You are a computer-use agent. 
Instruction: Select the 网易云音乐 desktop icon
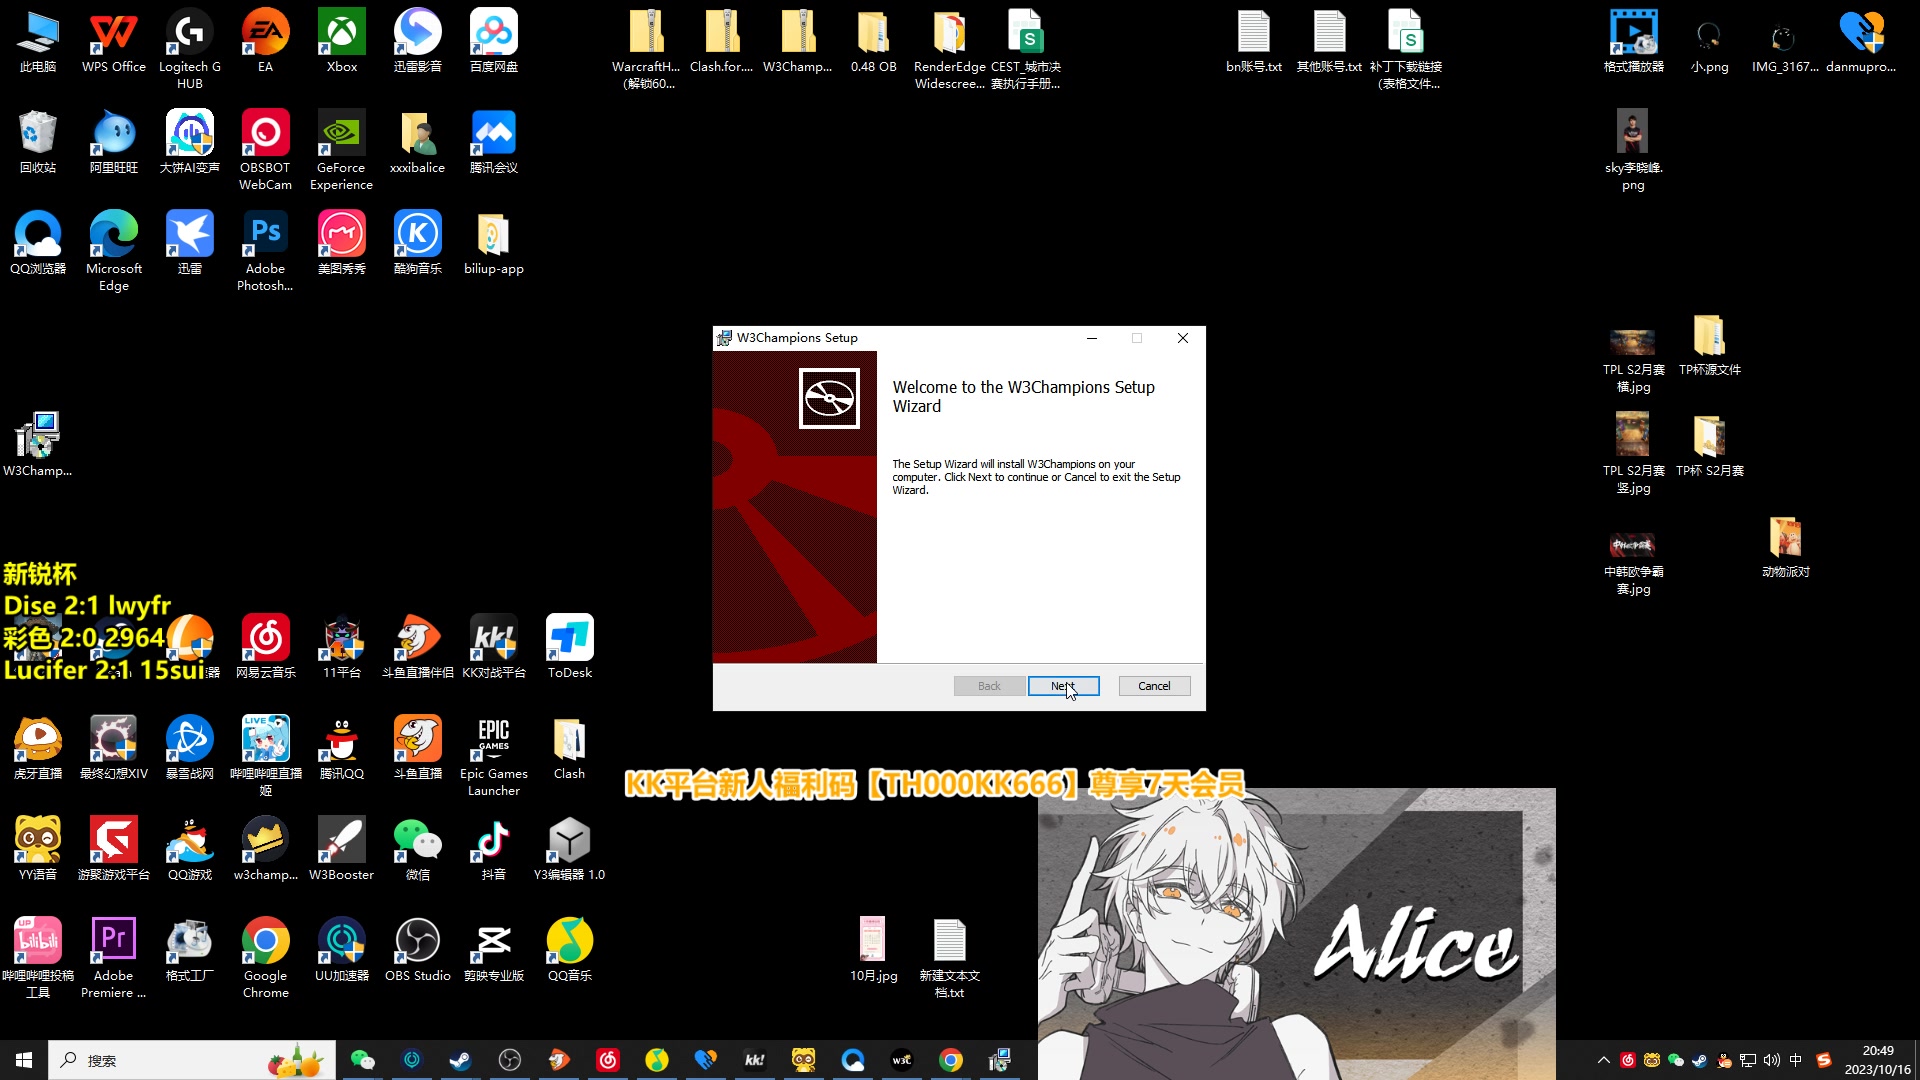point(266,648)
